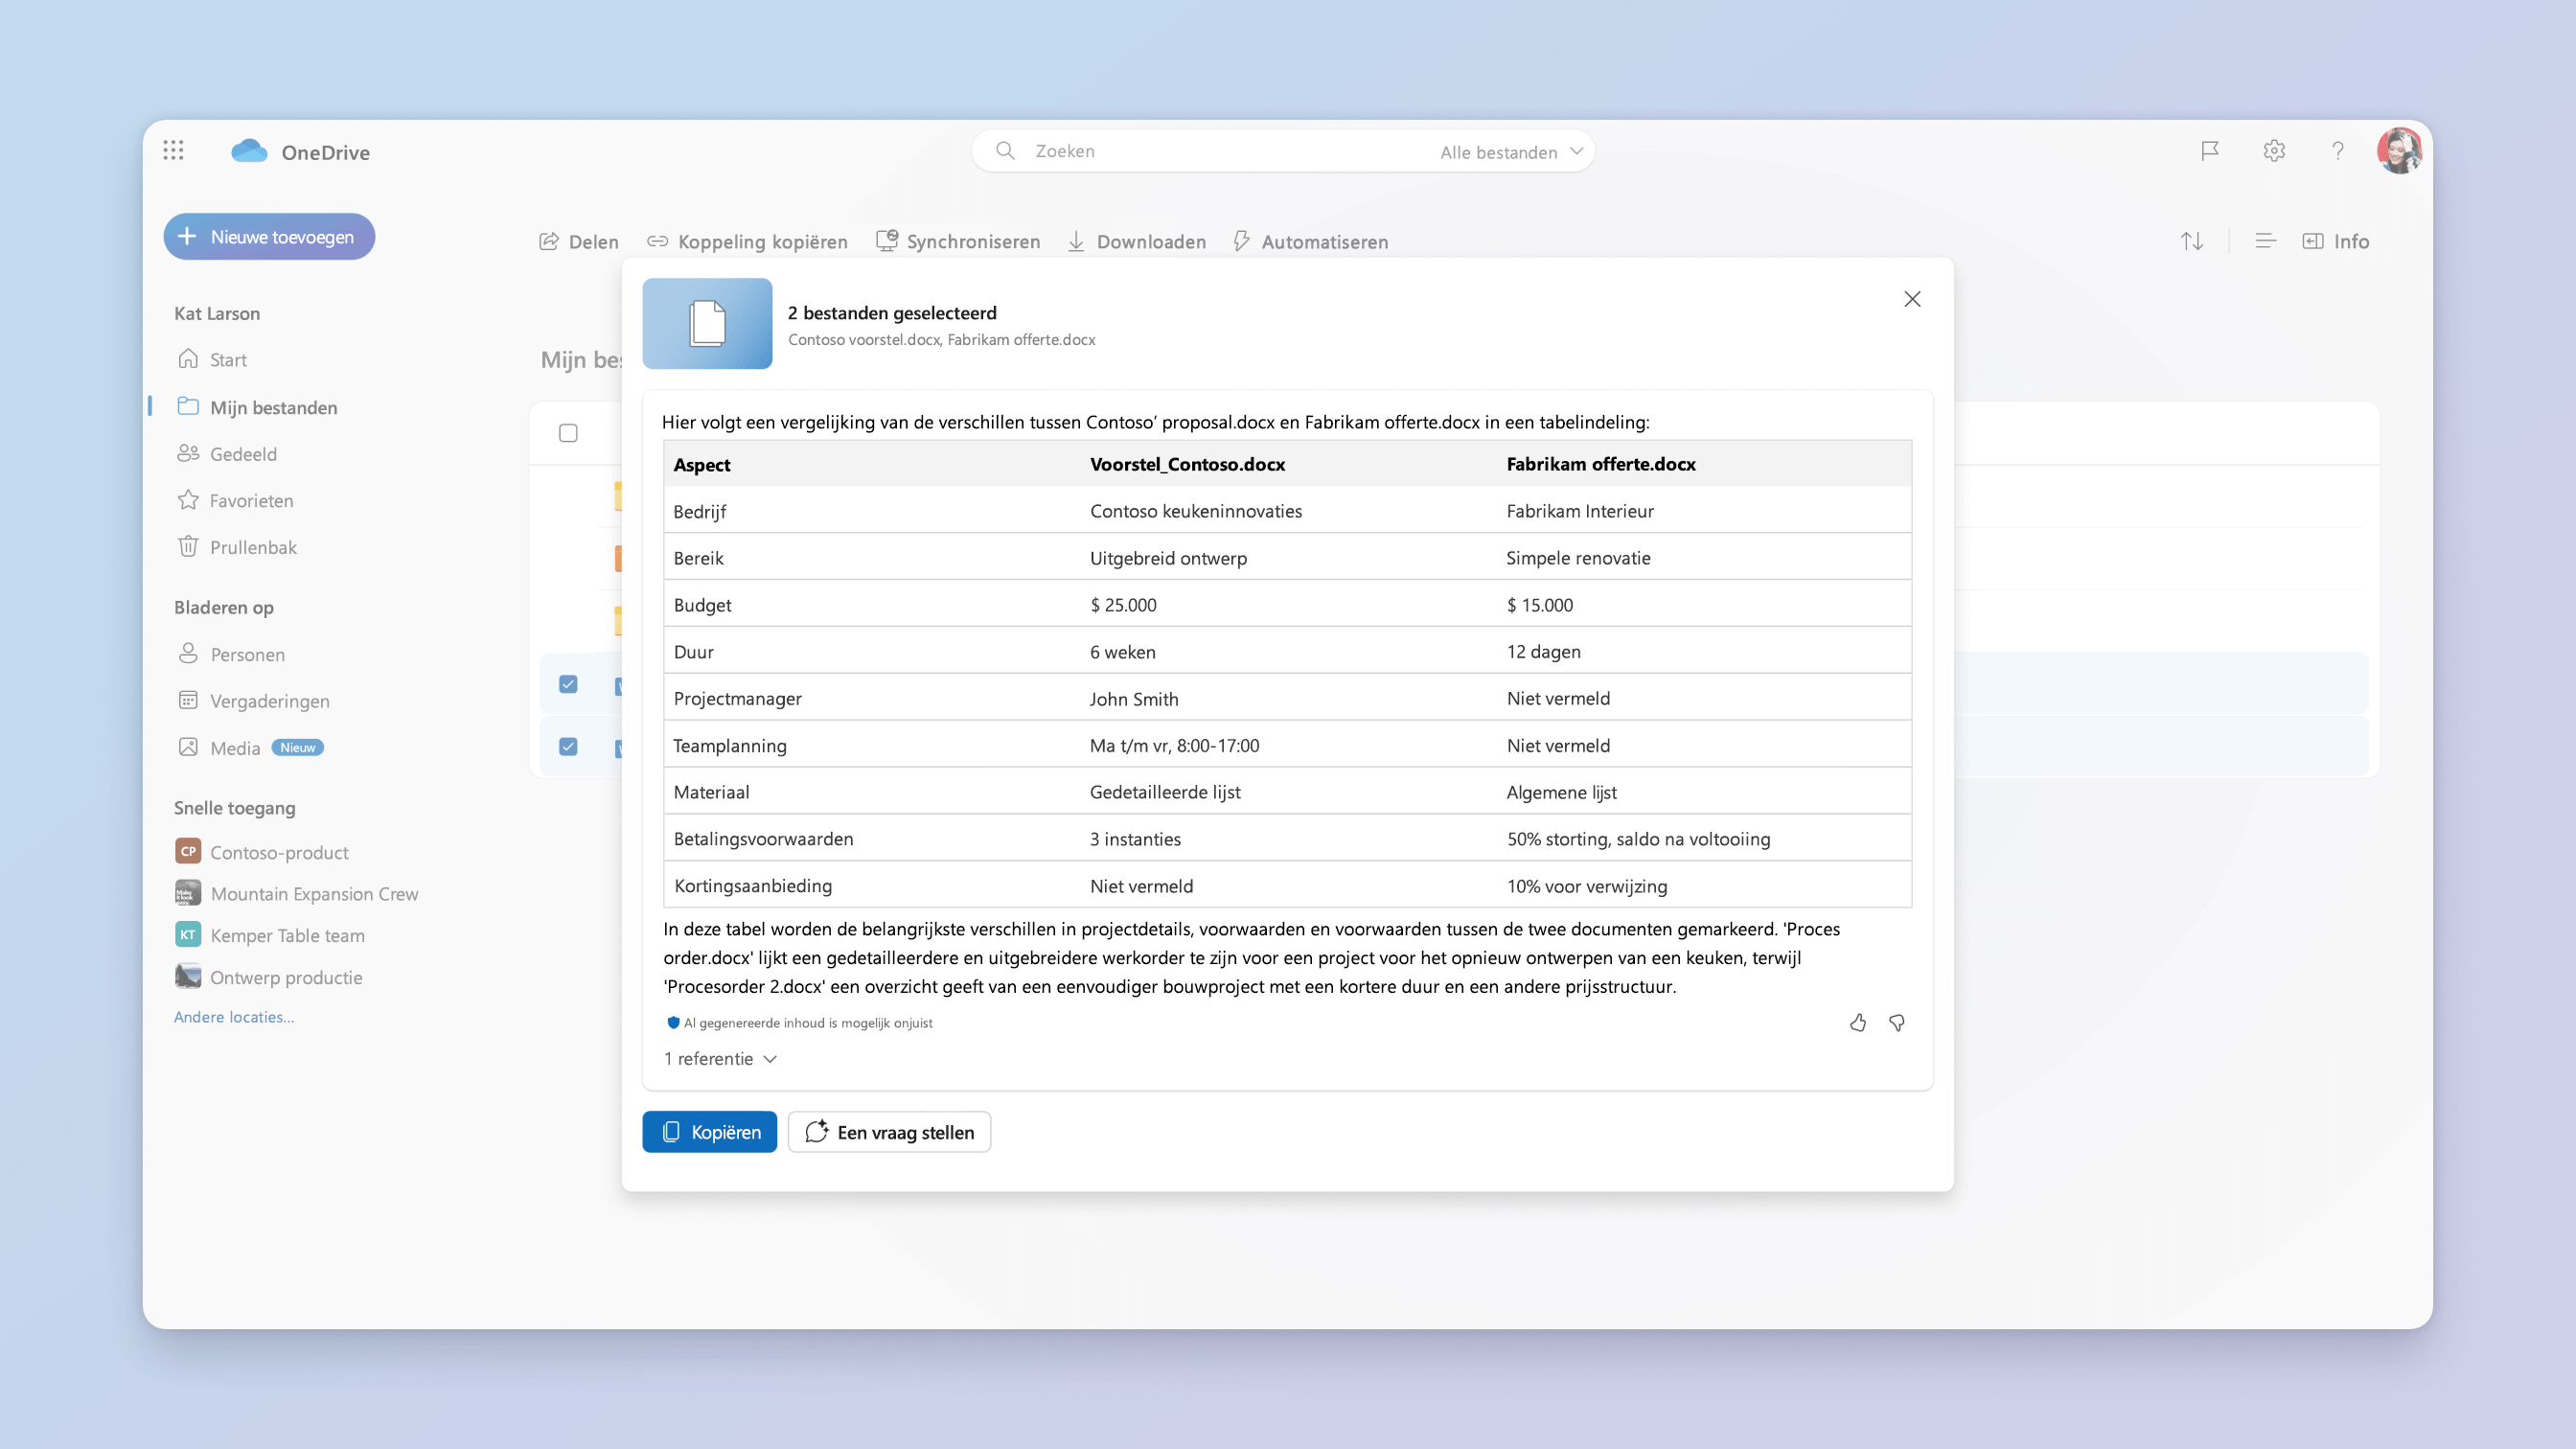Image resolution: width=2576 pixels, height=1449 pixels.
Task: Share files with Delen
Action: (x=579, y=241)
